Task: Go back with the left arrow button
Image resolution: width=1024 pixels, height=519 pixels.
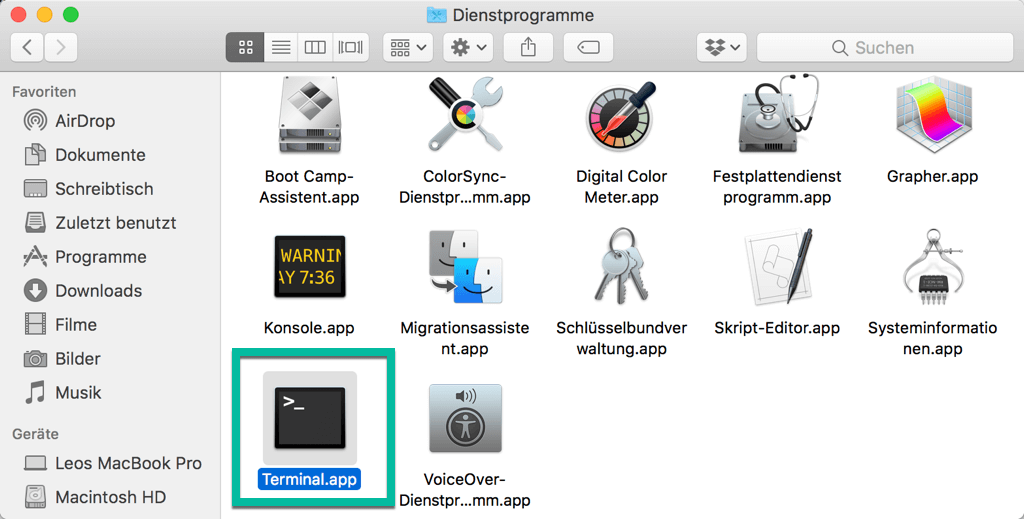Action: tap(27, 47)
